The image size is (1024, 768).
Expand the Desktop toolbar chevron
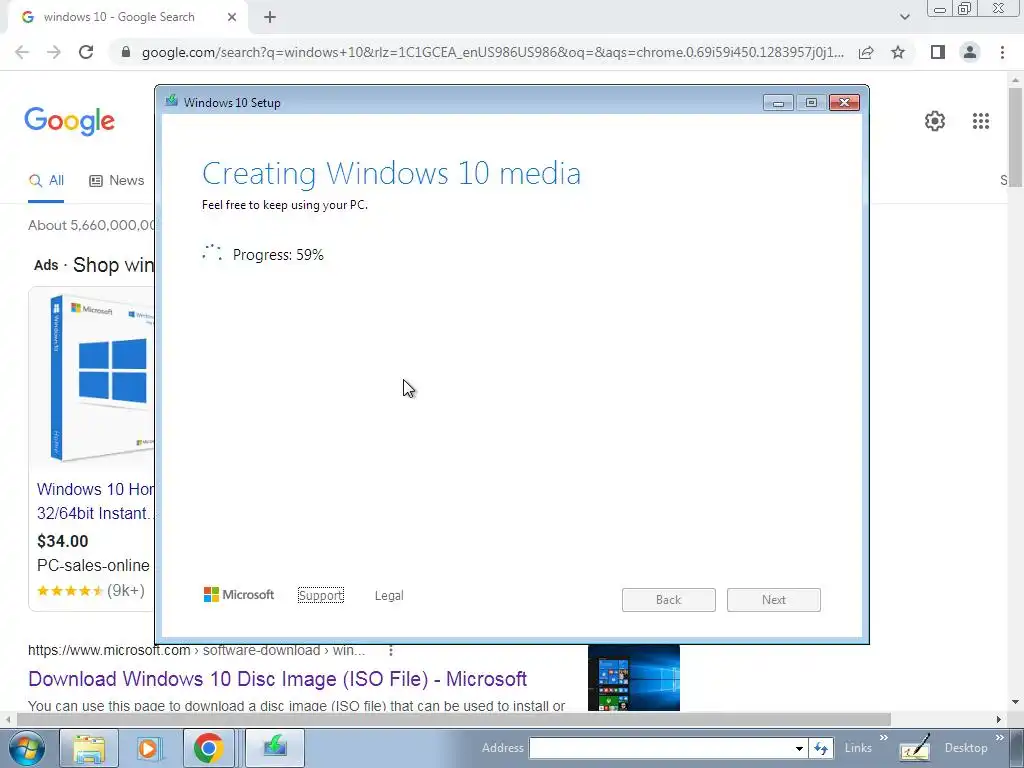point(1000,738)
